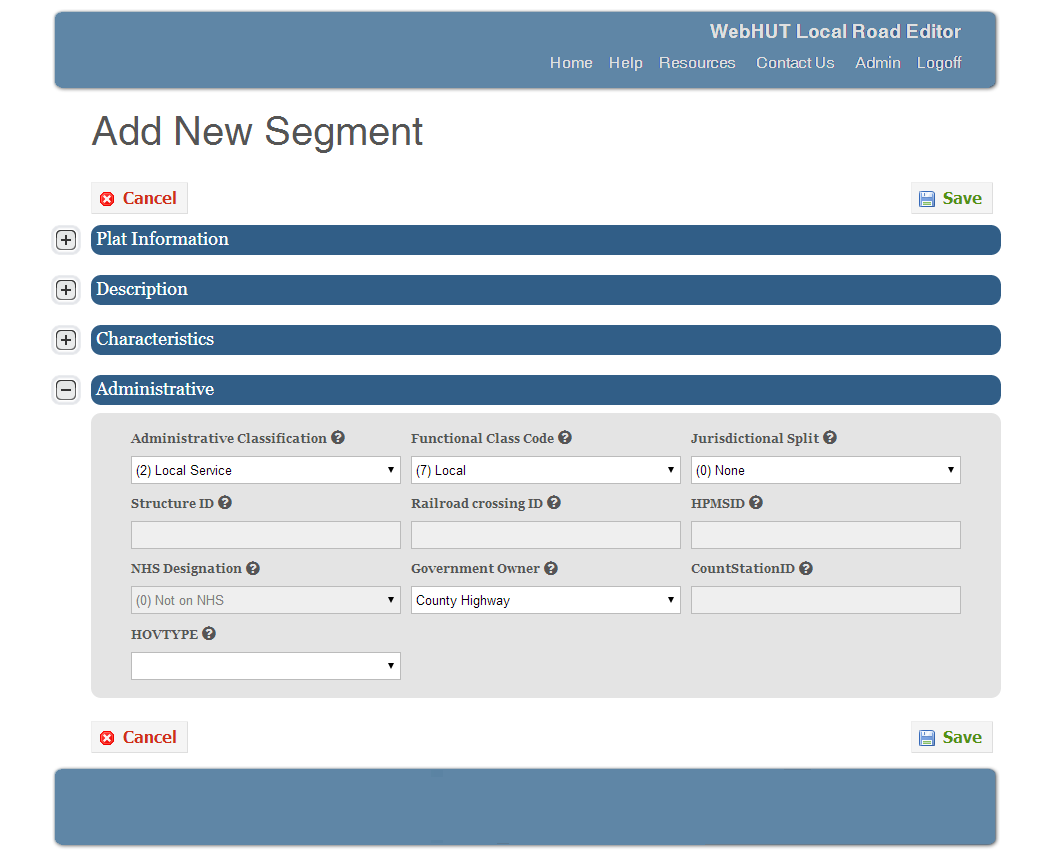Expand the Characteristics section
Image resolution: width=1051 pixels, height=867 pixels.
pyautogui.click(x=66, y=340)
